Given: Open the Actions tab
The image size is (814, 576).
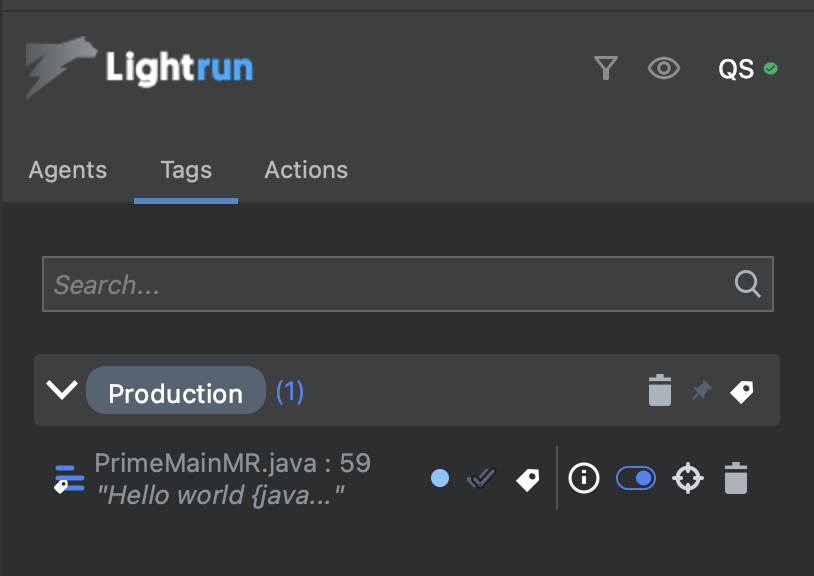Looking at the screenshot, I should coord(306,170).
